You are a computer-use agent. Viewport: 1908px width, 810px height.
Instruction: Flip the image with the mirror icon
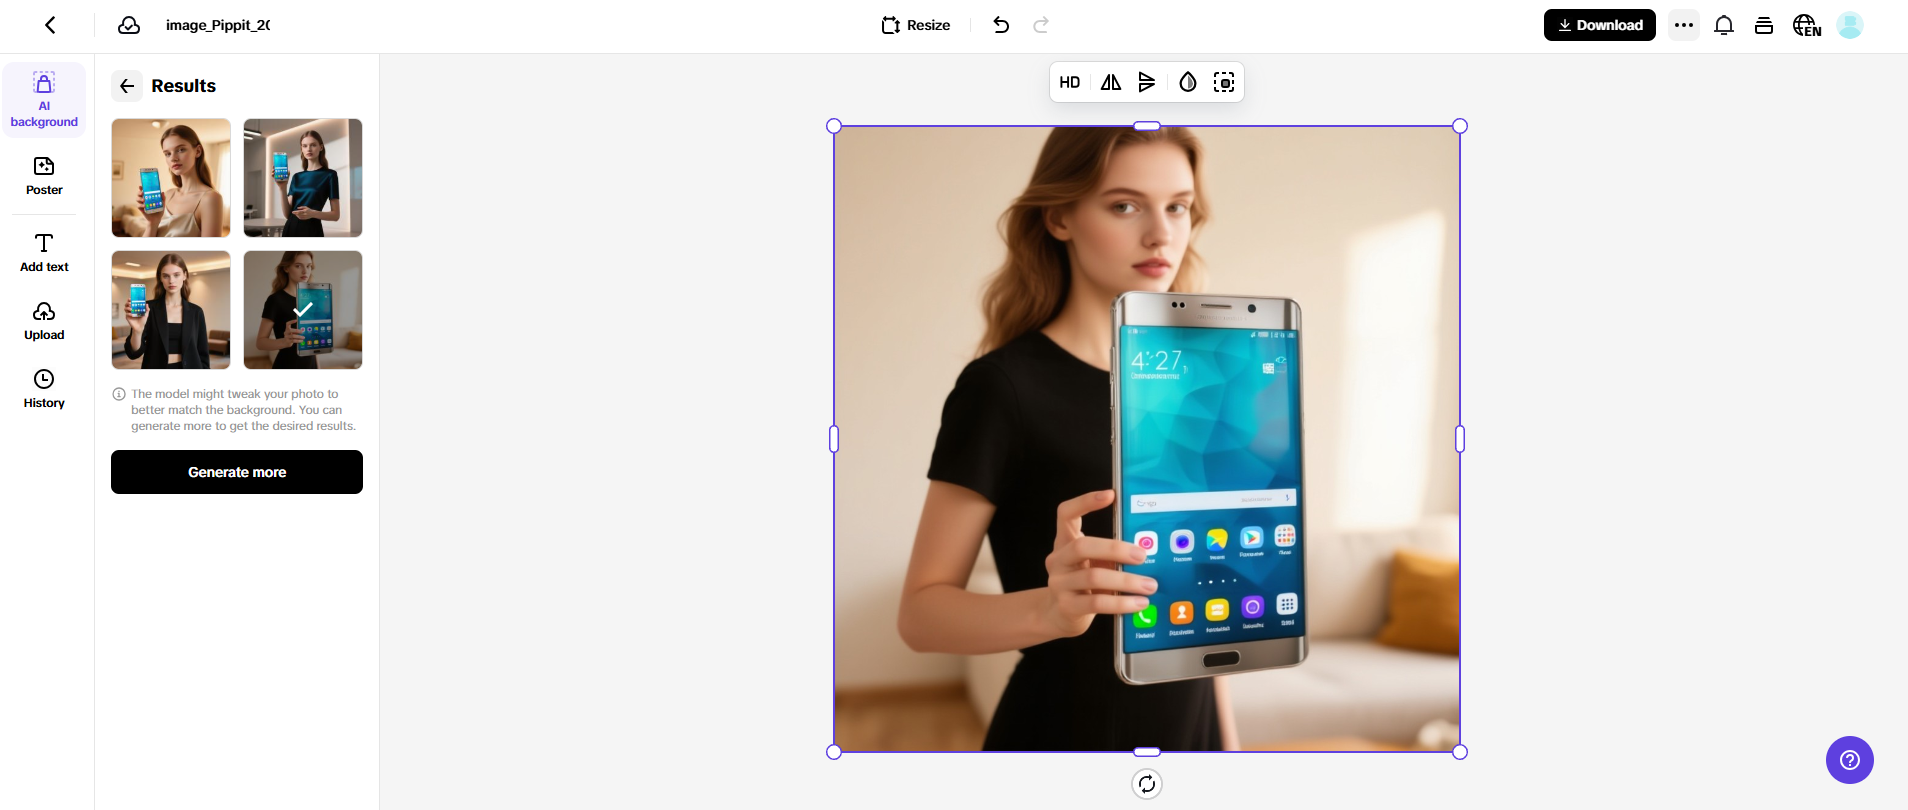[1111, 82]
